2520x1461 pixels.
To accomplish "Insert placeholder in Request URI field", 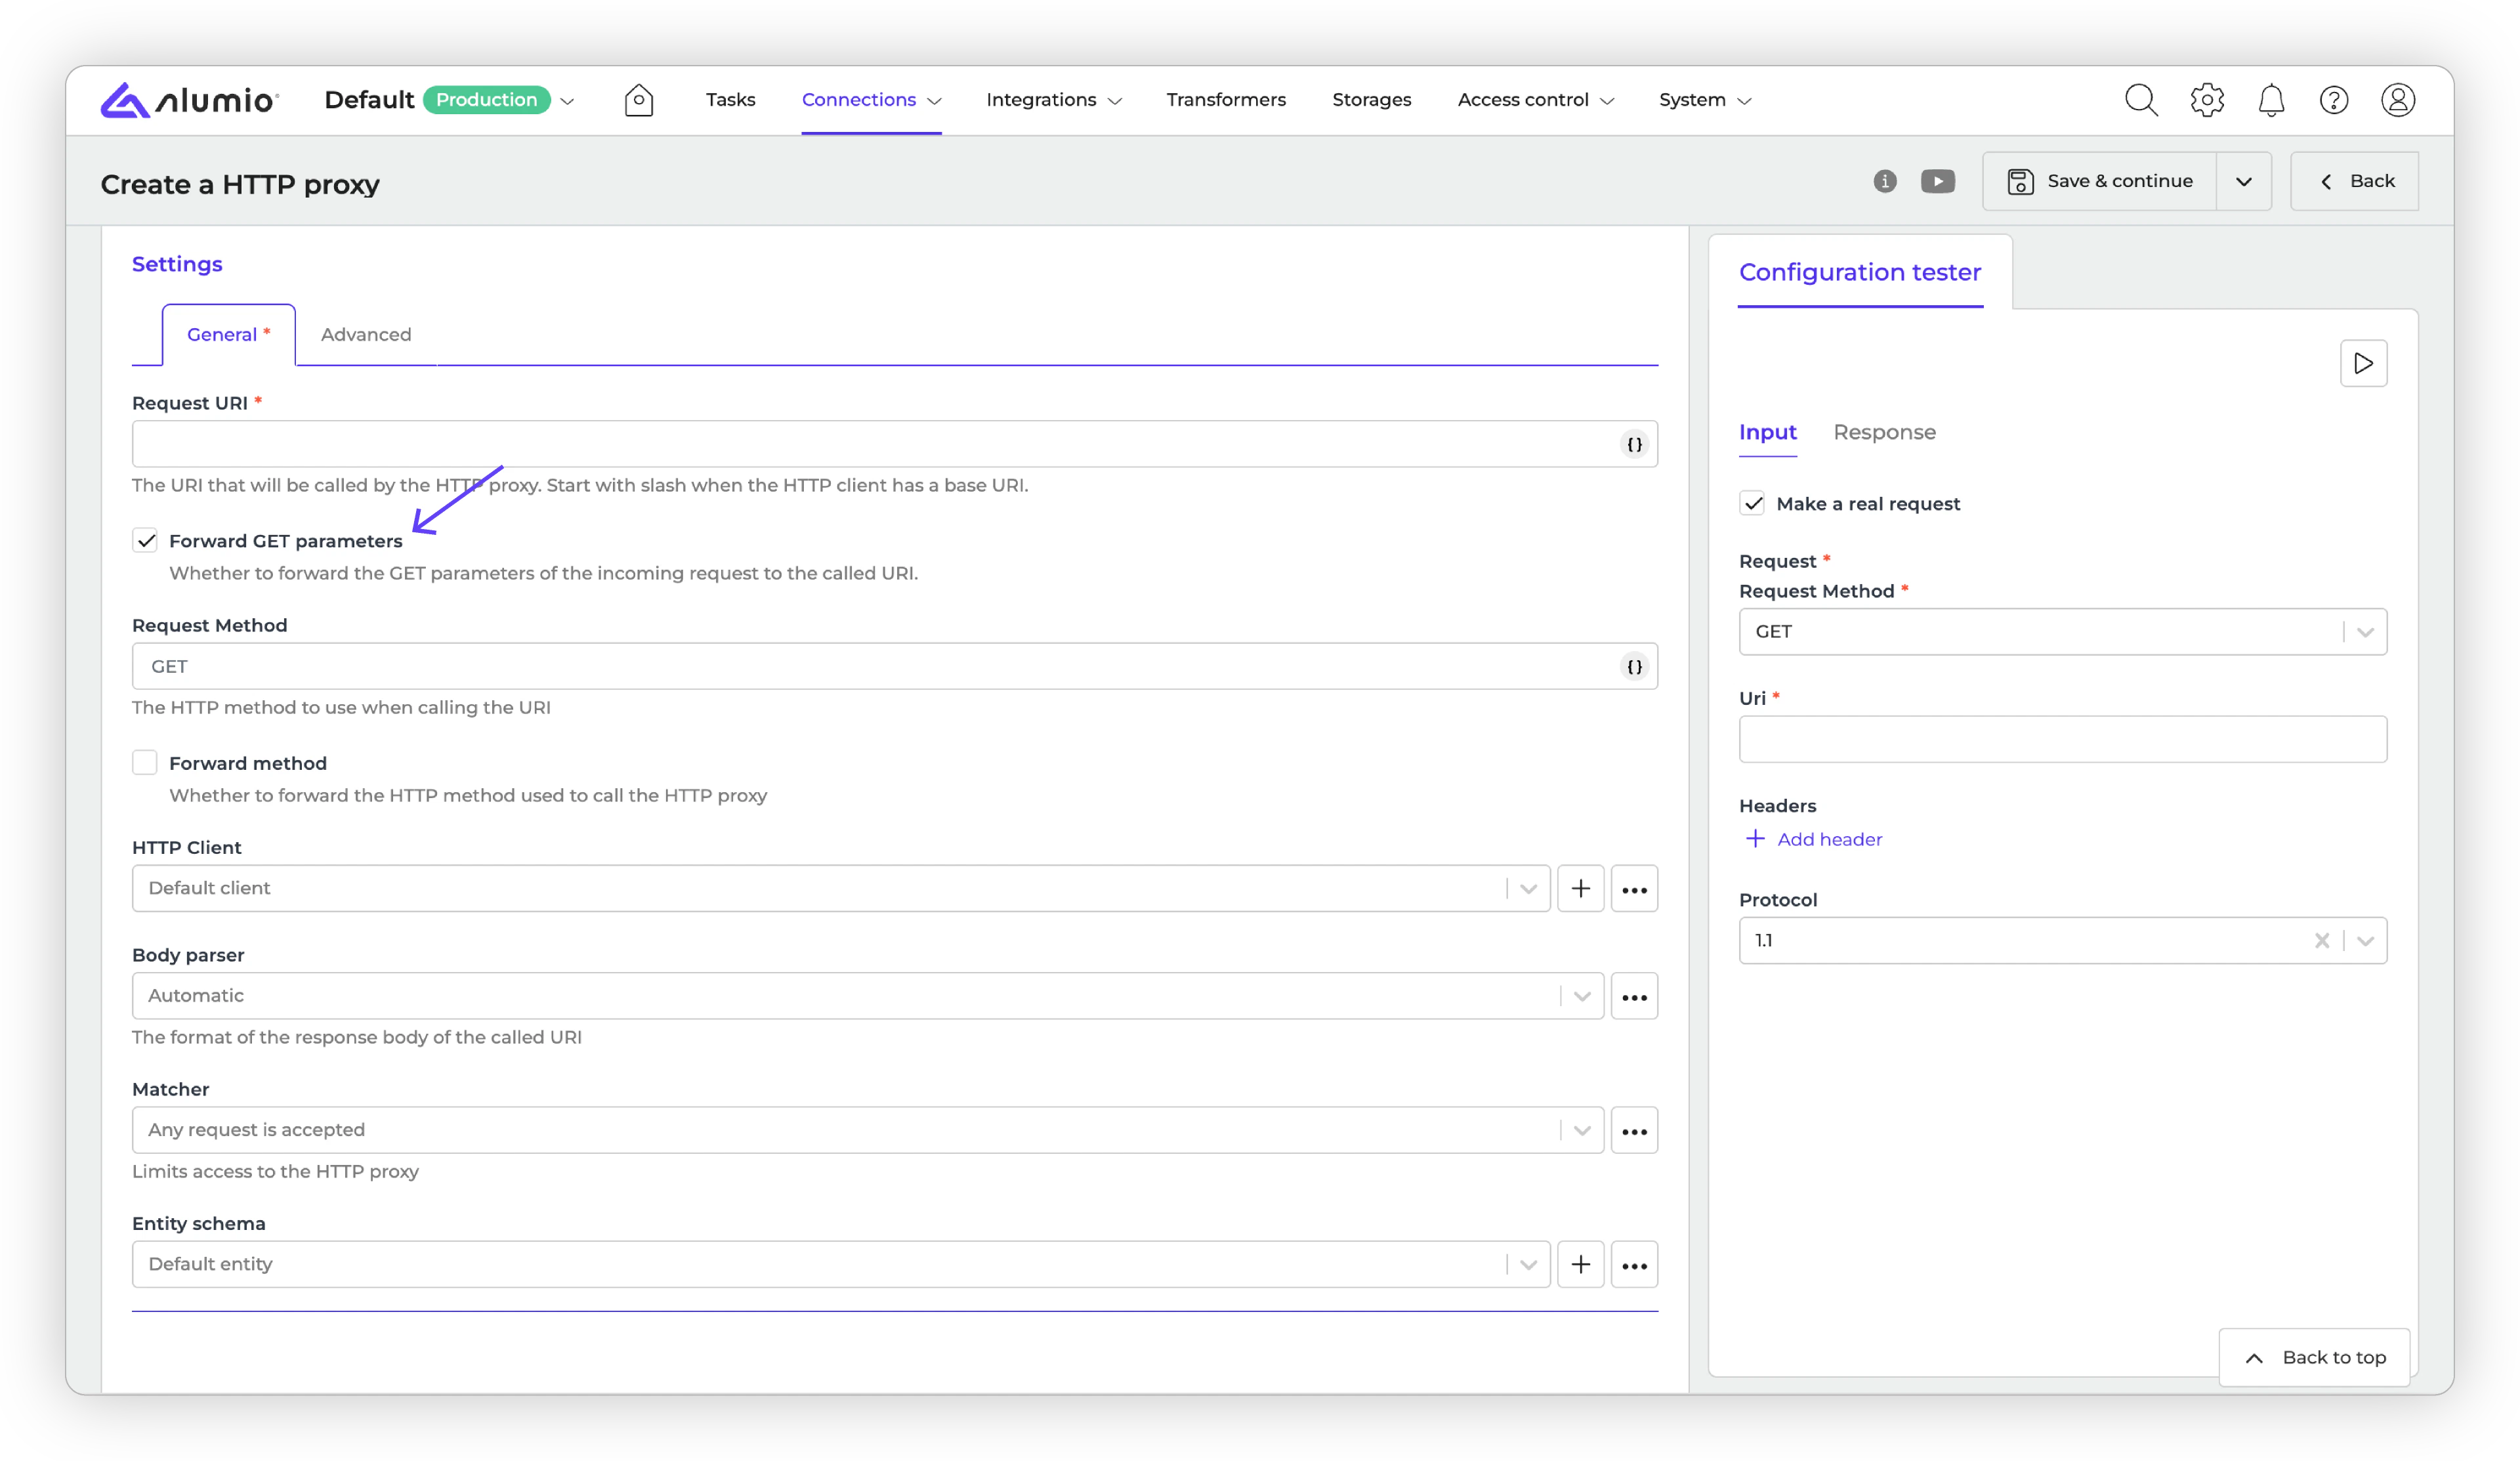I will tap(1634, 444).
